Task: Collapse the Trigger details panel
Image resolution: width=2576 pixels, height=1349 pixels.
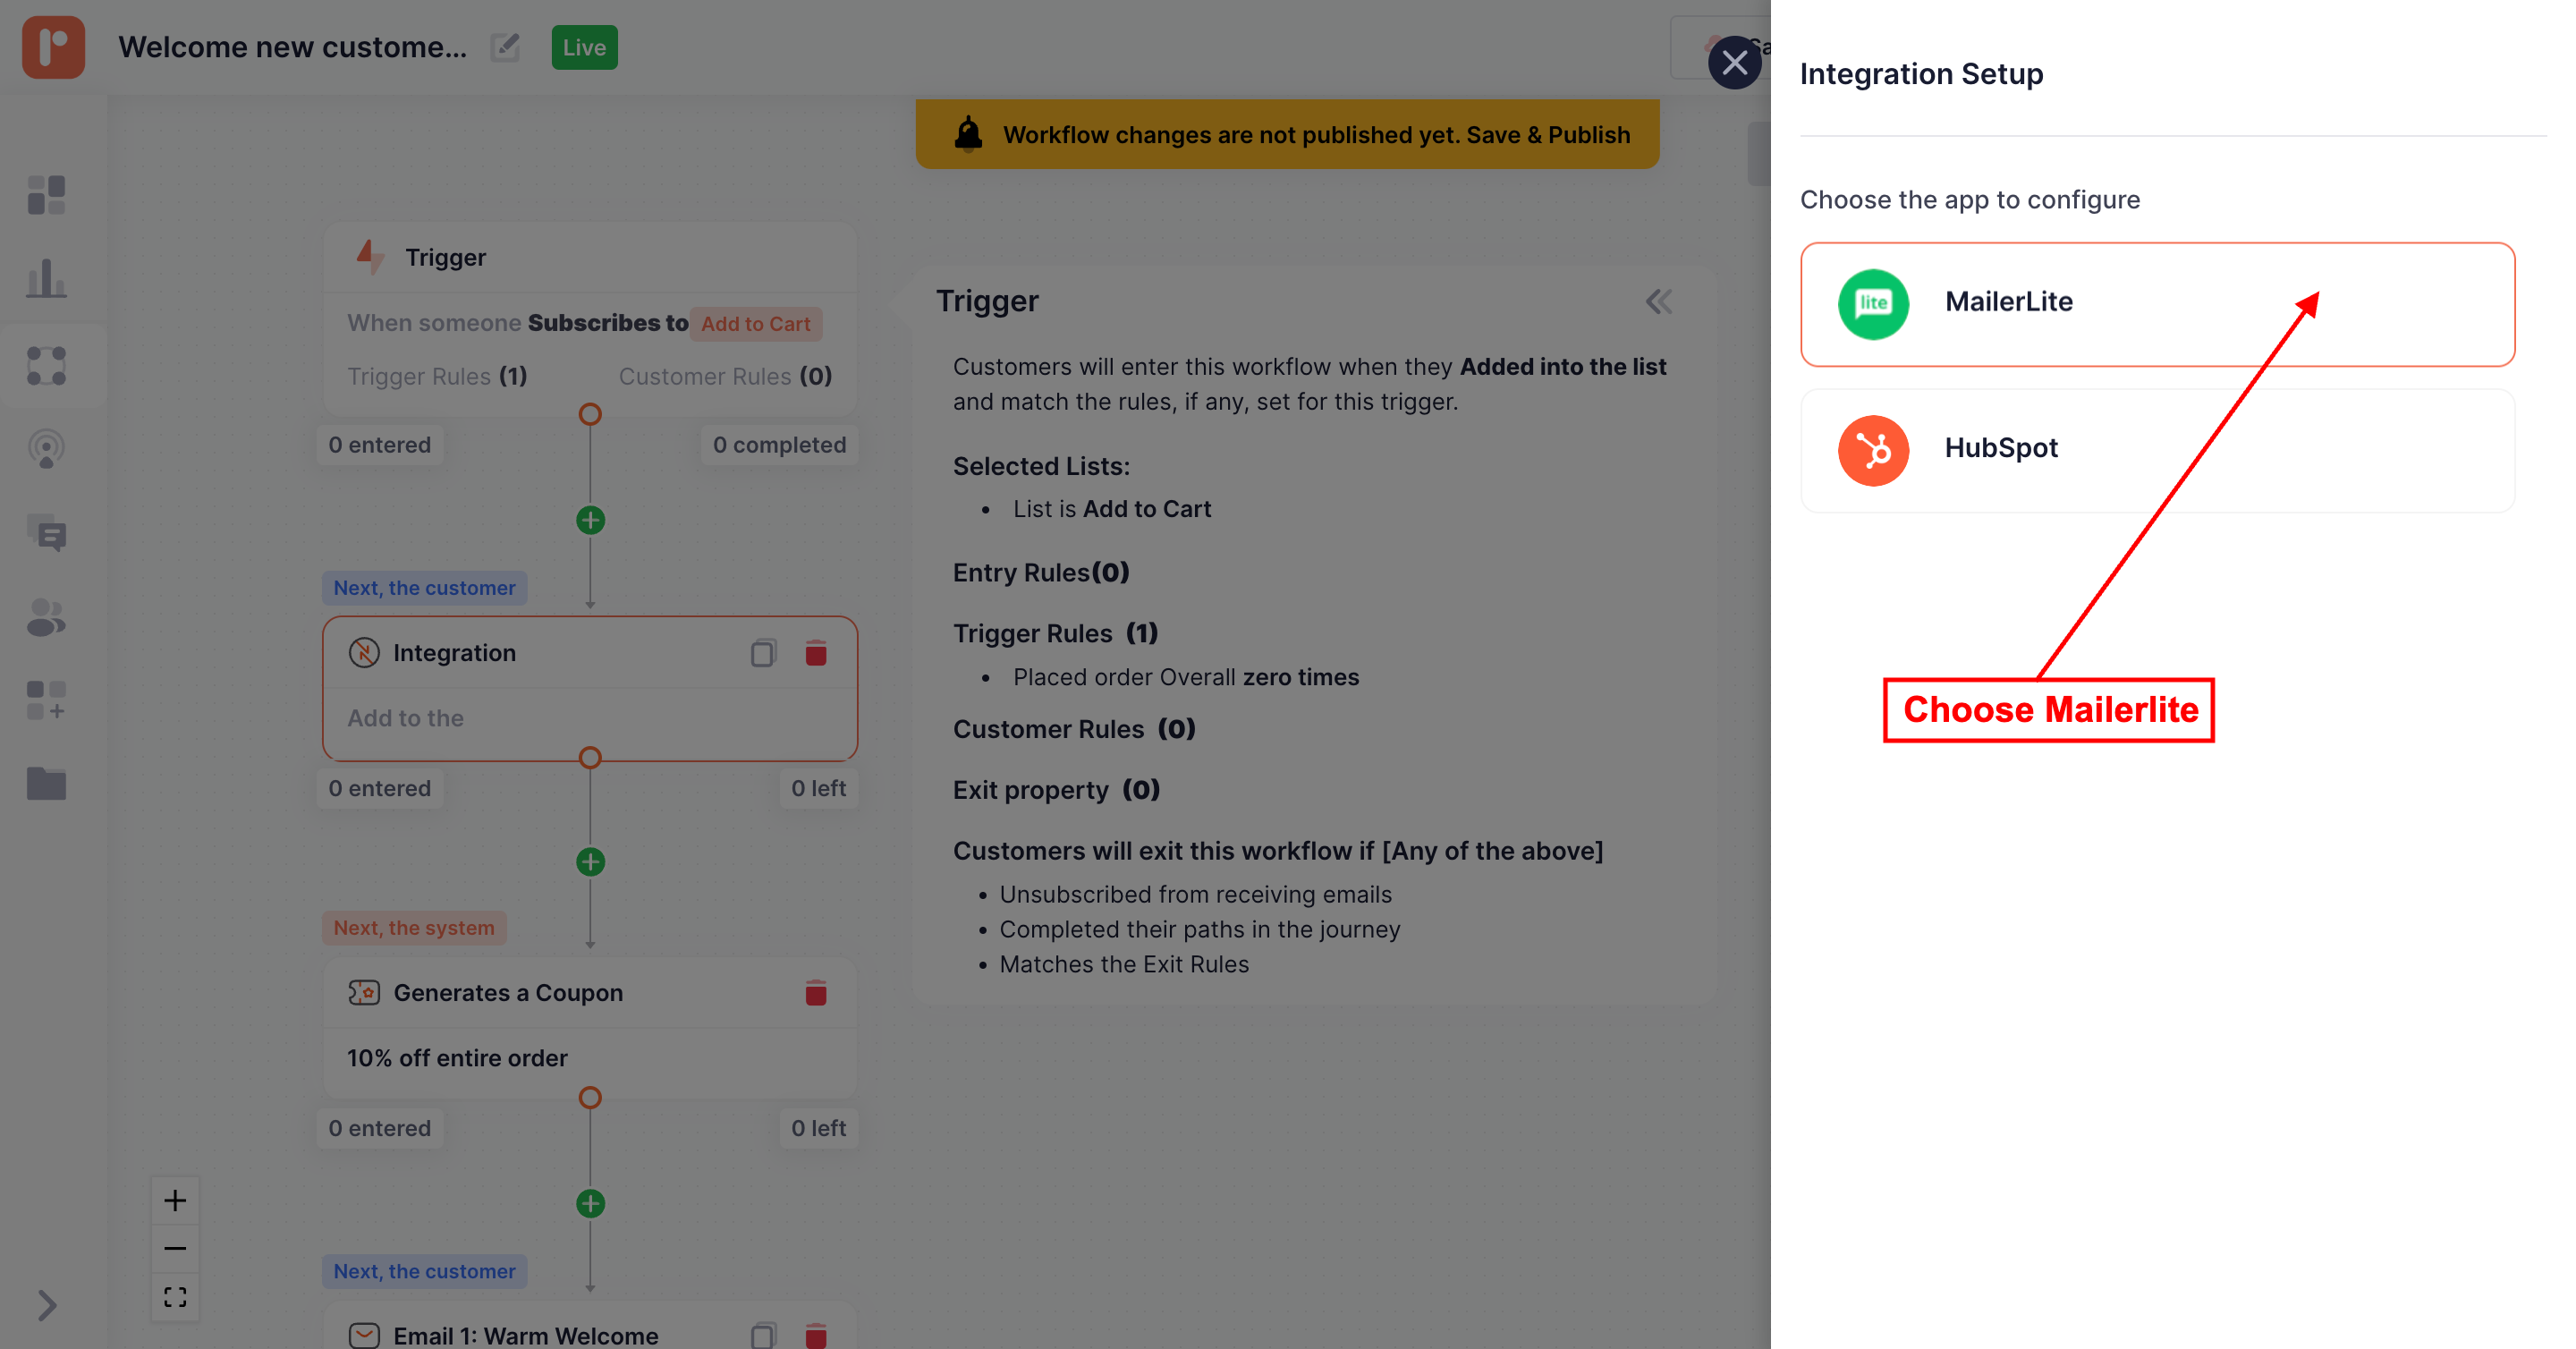Action: tap(1658, 301)
